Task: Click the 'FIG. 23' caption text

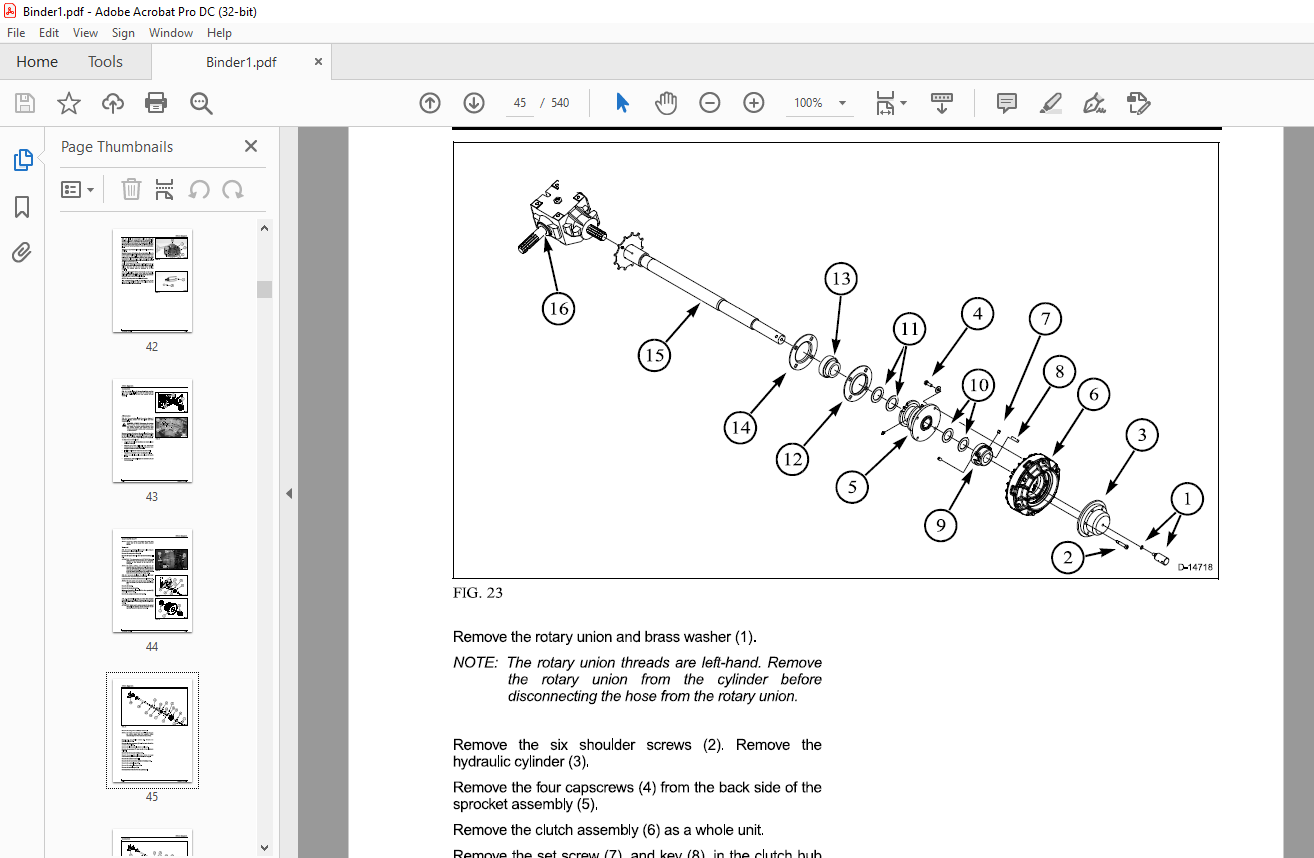Action: pyautogui.click(x=478, y=593)
